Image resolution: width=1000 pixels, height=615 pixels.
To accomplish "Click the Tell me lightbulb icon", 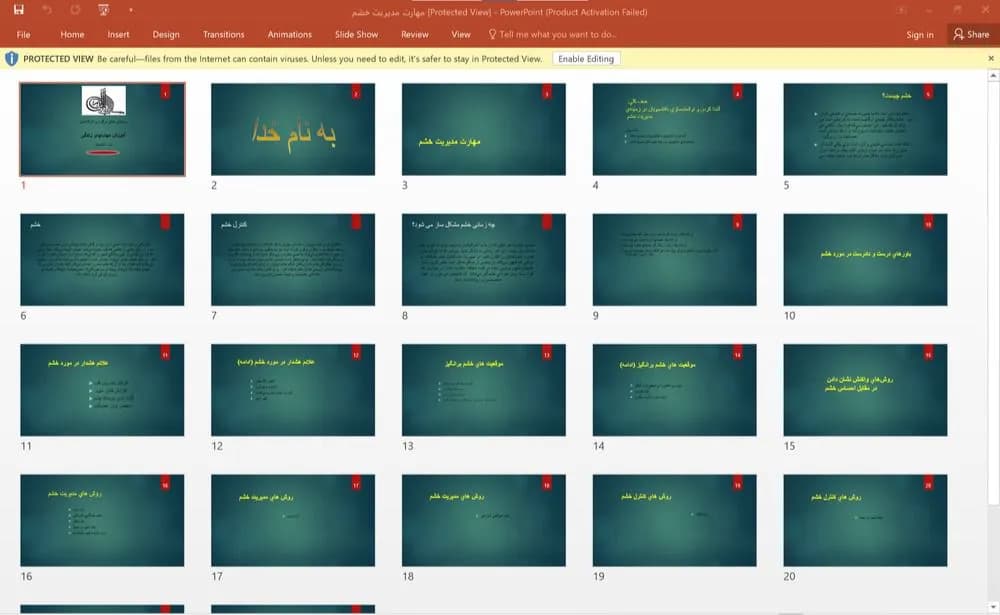I will 492,34.
